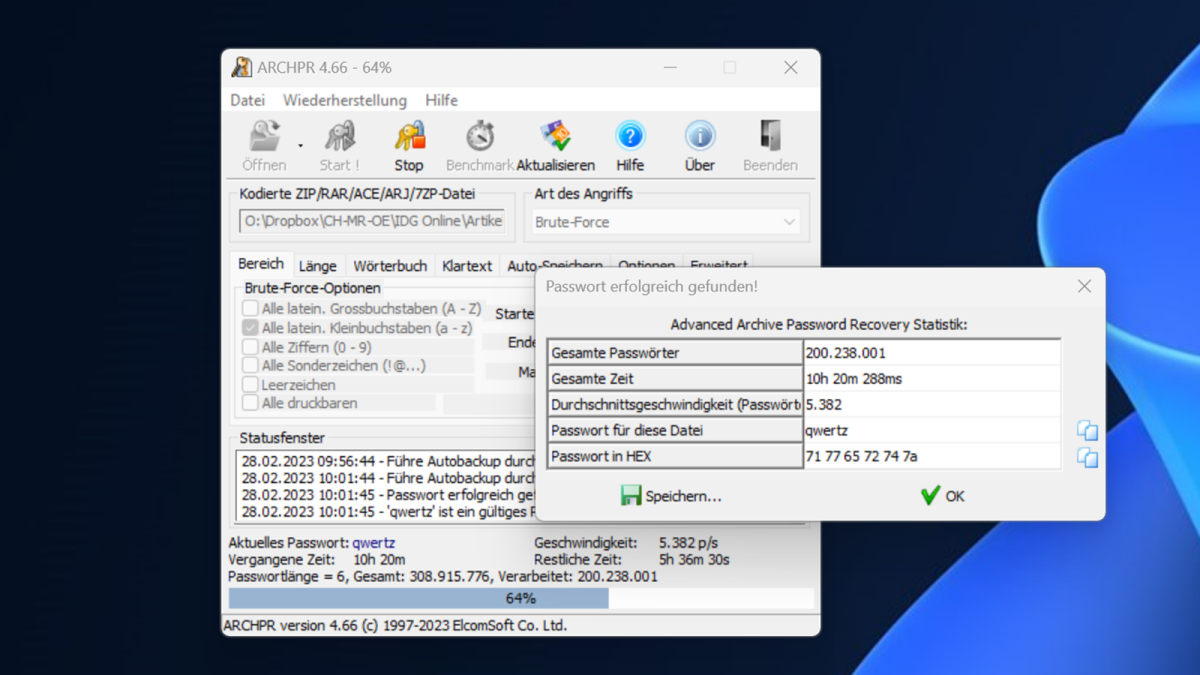Click log line 'Passwort erfolgreich' at 10:01:45
The width and height of the screenshot is (1200, 675).
[x=388, y=495]
